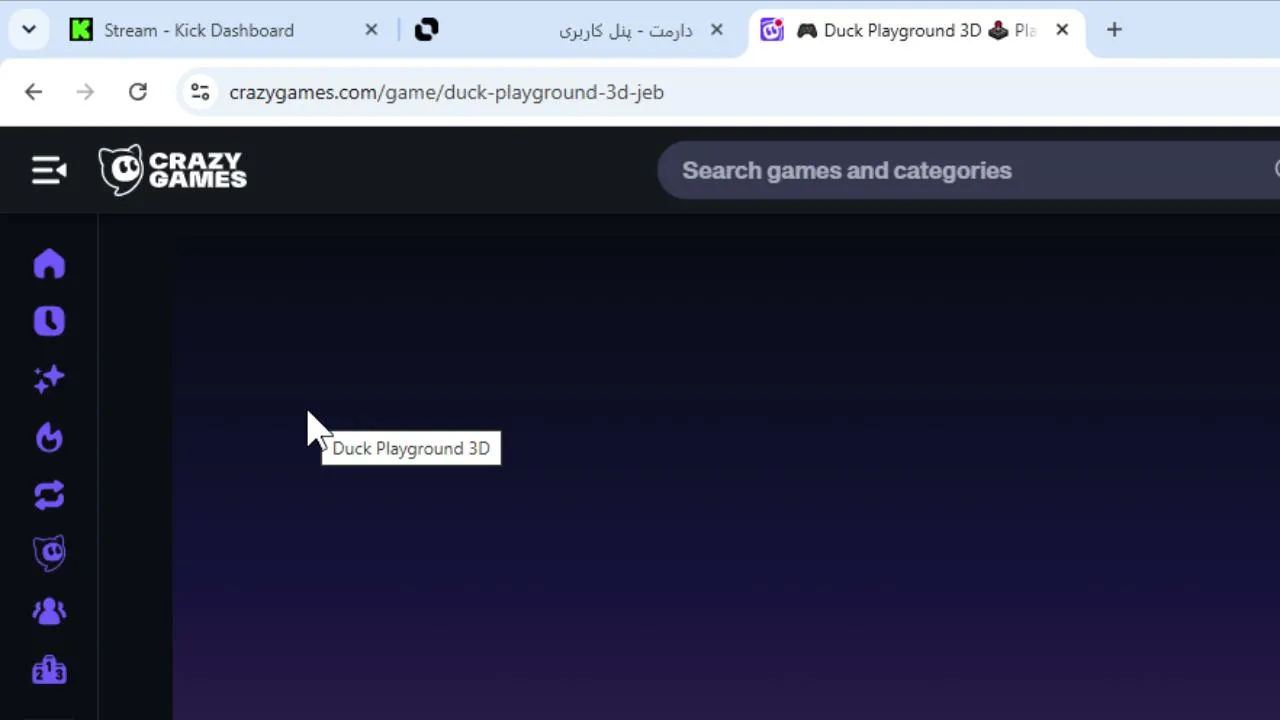This screenshot has width=1280, height=720.
Task: Reload the current page
Action: click(x=138, y=92)
